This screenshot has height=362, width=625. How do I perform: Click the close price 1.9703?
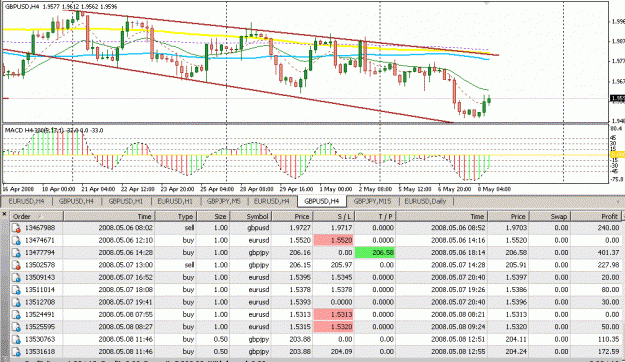tap(517, 228)
